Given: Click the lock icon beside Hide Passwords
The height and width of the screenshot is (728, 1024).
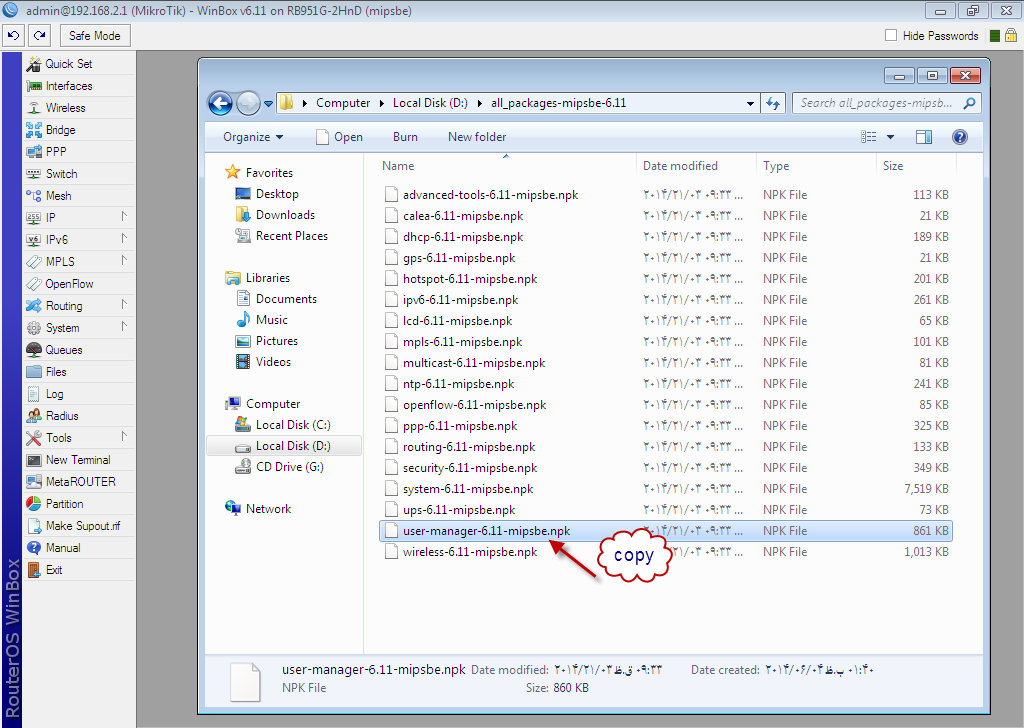Looking at the screenshot, I should click(x=1011, y=35).
